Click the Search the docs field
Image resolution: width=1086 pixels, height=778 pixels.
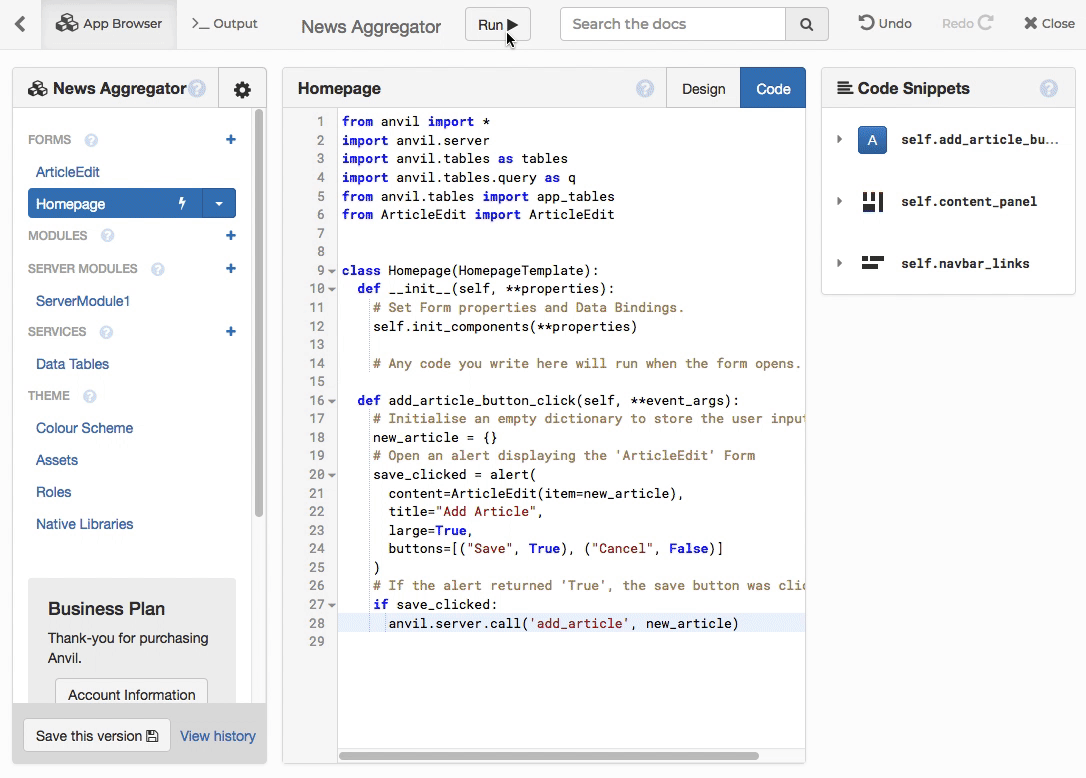point(673,24)
